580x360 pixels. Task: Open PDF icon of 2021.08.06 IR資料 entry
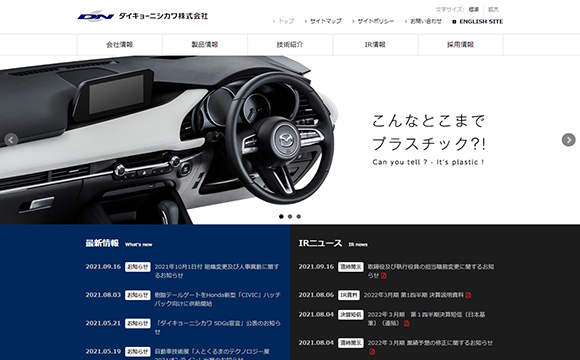coord(468,295)
